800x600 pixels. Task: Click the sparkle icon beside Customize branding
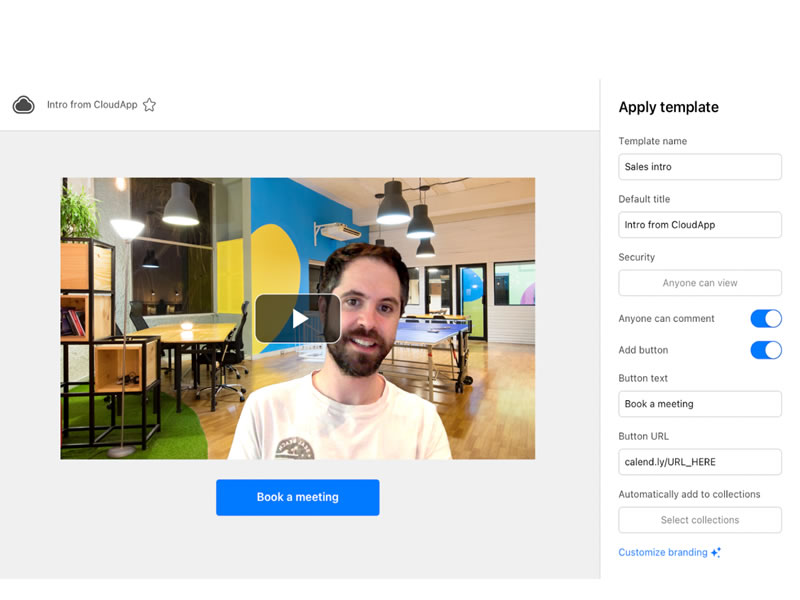[x=716, y=553]
